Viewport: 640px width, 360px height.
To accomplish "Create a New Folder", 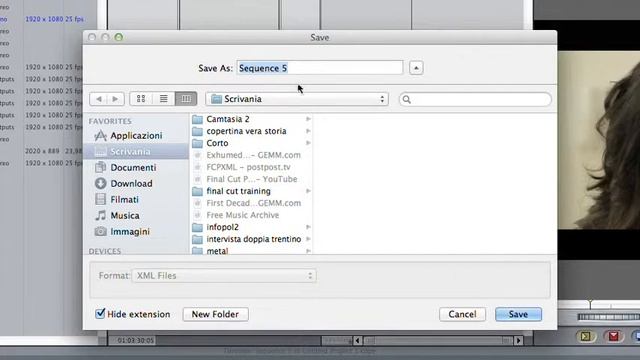I will coord(216,314).
